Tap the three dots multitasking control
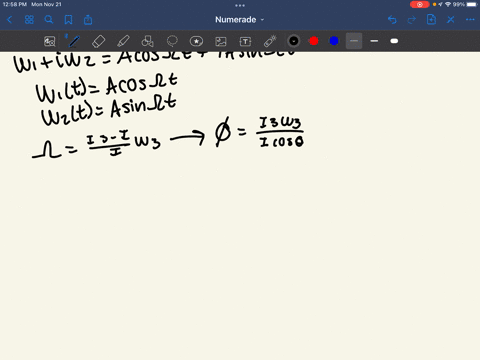Viewport: 480px width, 360px height. [240, 5]
